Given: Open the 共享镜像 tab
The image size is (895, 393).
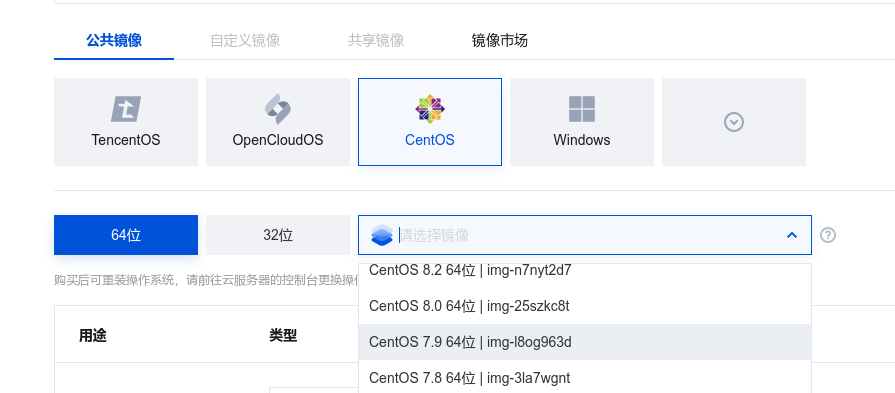Looking at the screenshot, I should [376, 40].
